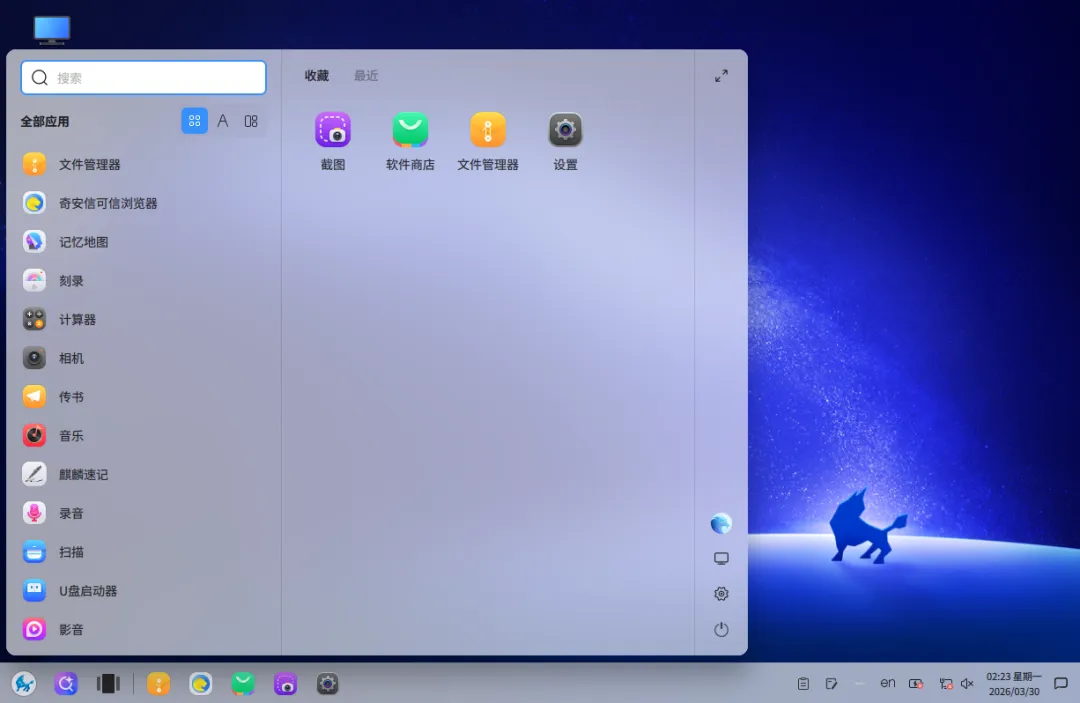Click 全部应用 heading
1080x703 pixels.
(x=45, y=122)
